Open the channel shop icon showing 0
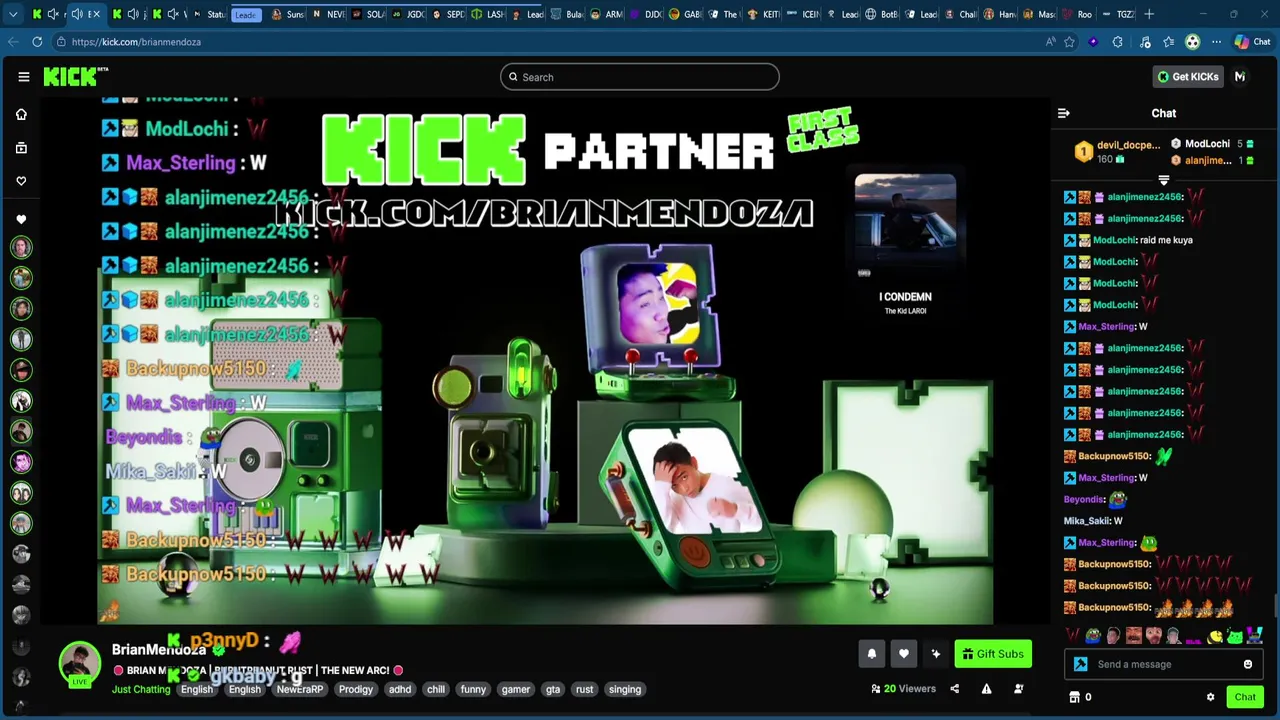Screen dimensions: 1280x720 pyautogui.click(x=1080, y=697)
